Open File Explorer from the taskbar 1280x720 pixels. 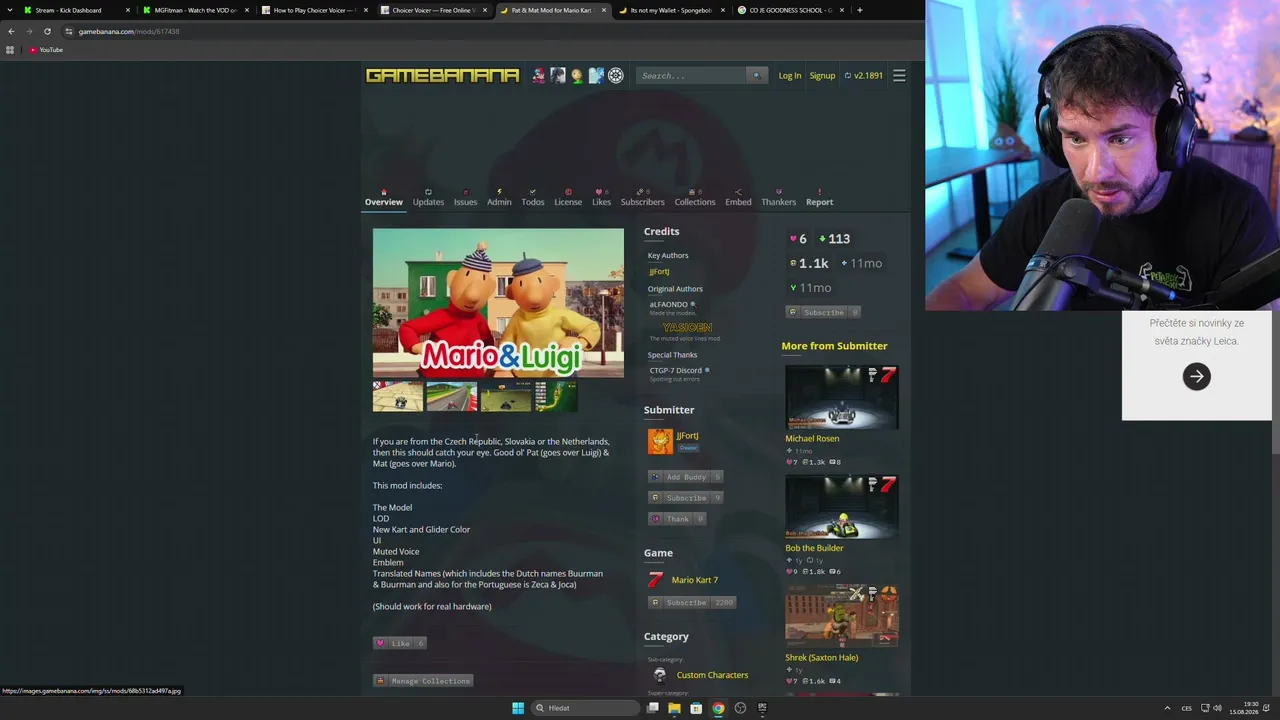point(674,708)
